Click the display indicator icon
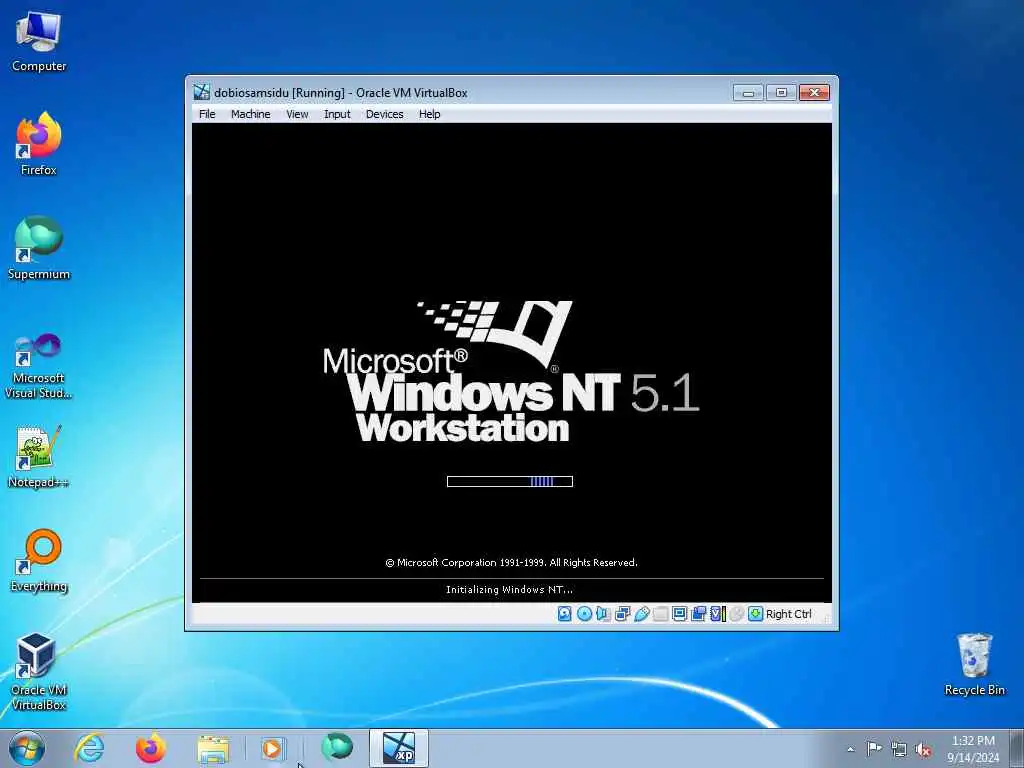 click(679, 614)
